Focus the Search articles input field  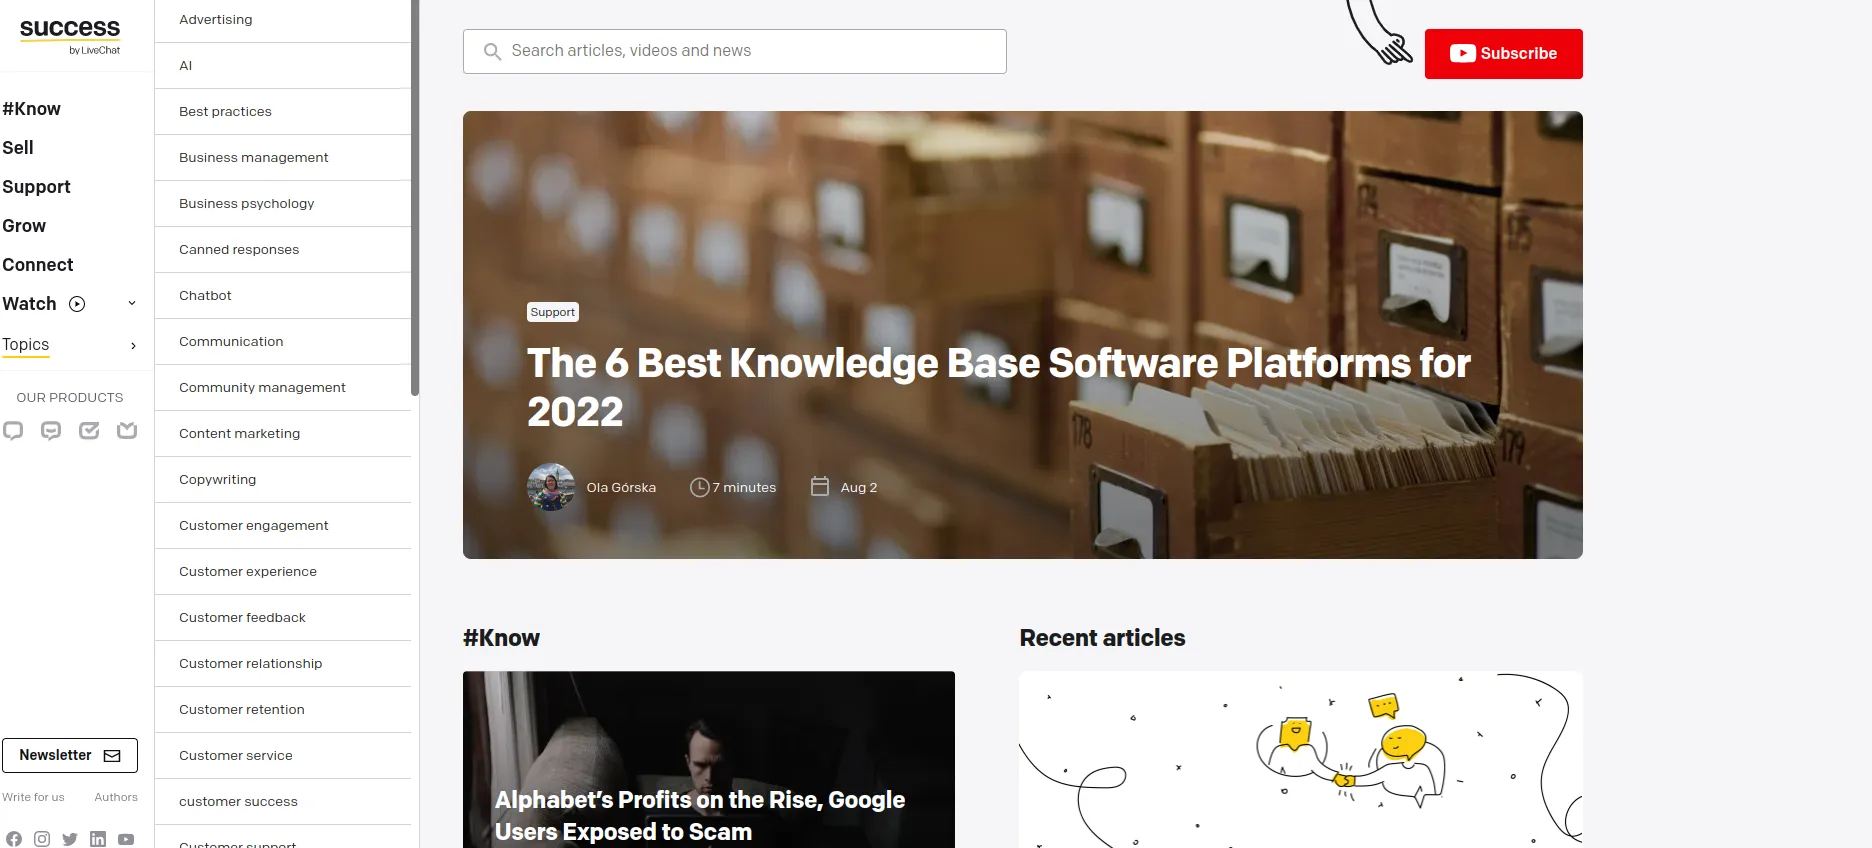tap(735, 51)
